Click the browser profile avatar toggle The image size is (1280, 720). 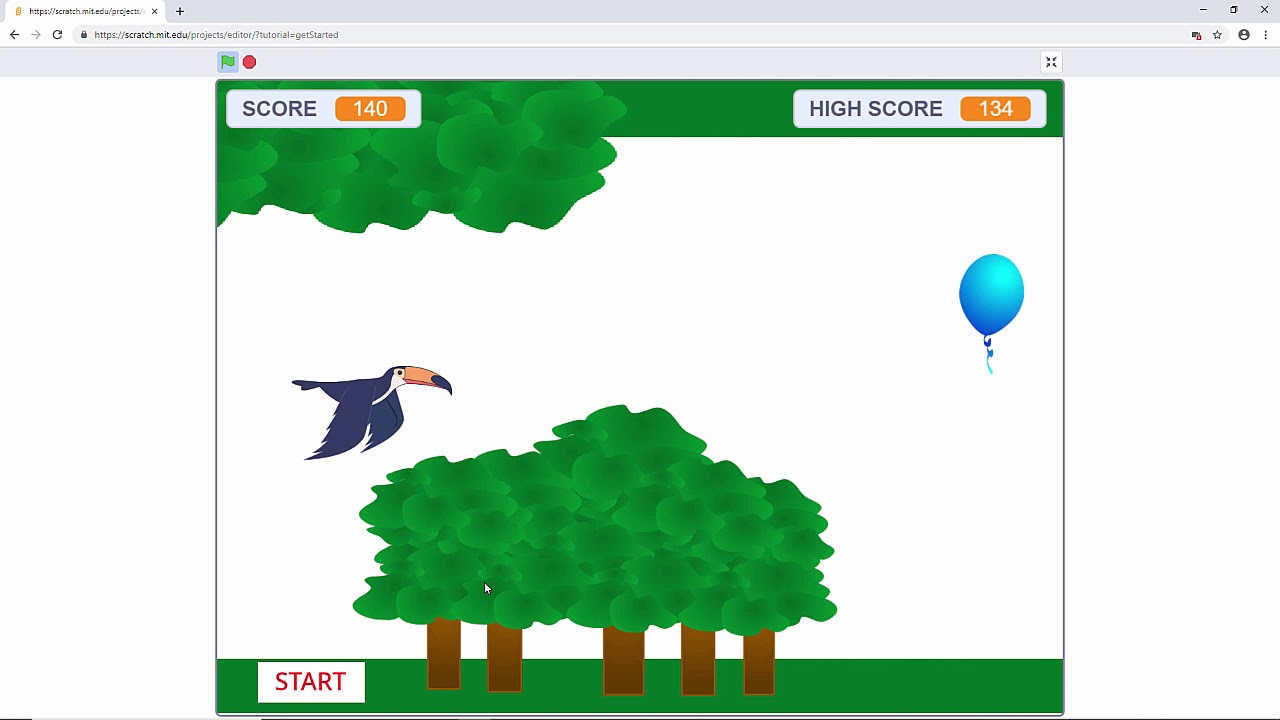click(x=1243, y=34)
